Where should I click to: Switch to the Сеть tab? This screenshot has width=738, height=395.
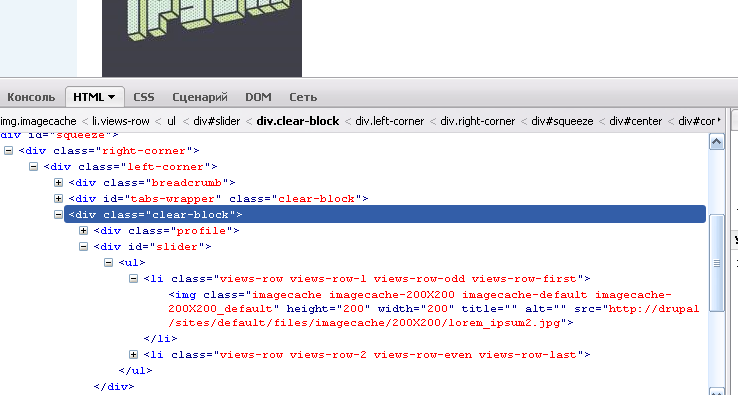point(303,97)
